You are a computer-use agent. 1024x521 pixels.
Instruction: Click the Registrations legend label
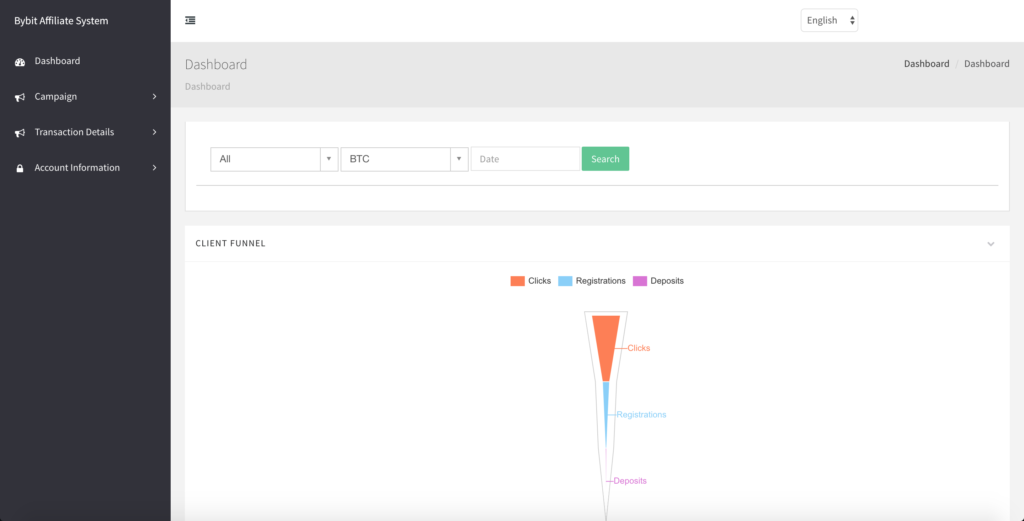(601, 281)
